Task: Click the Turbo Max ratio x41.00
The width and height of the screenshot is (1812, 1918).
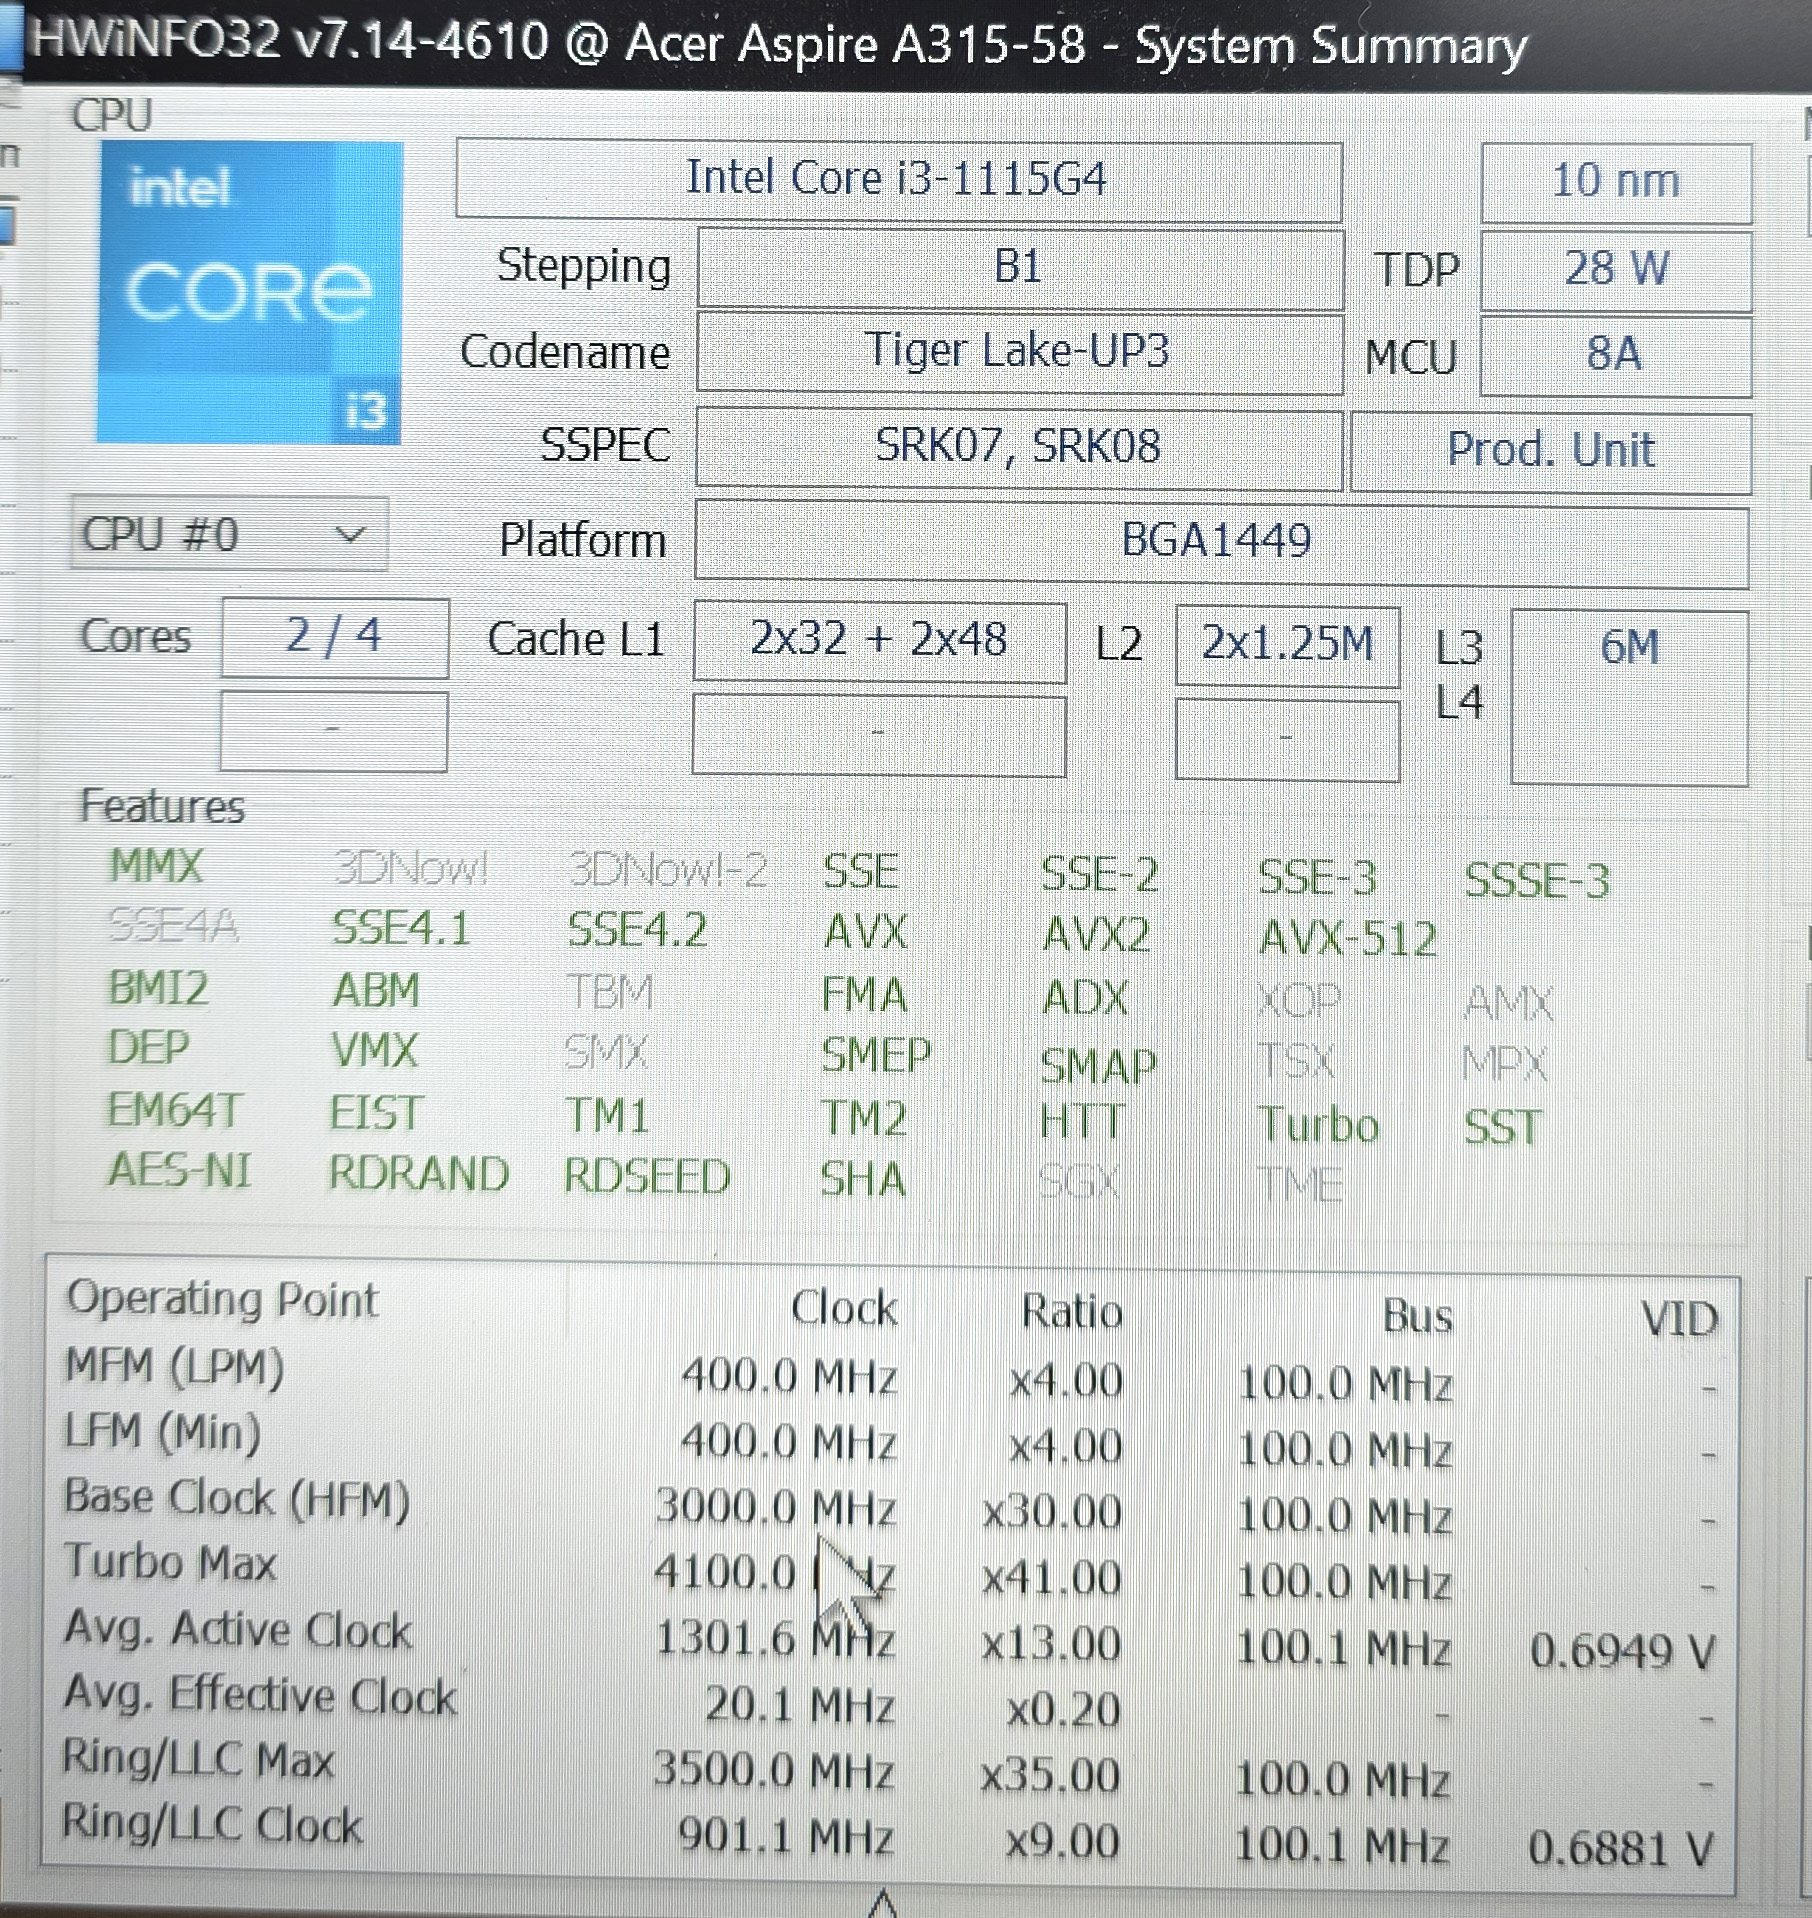Action: (1051, 1579)
